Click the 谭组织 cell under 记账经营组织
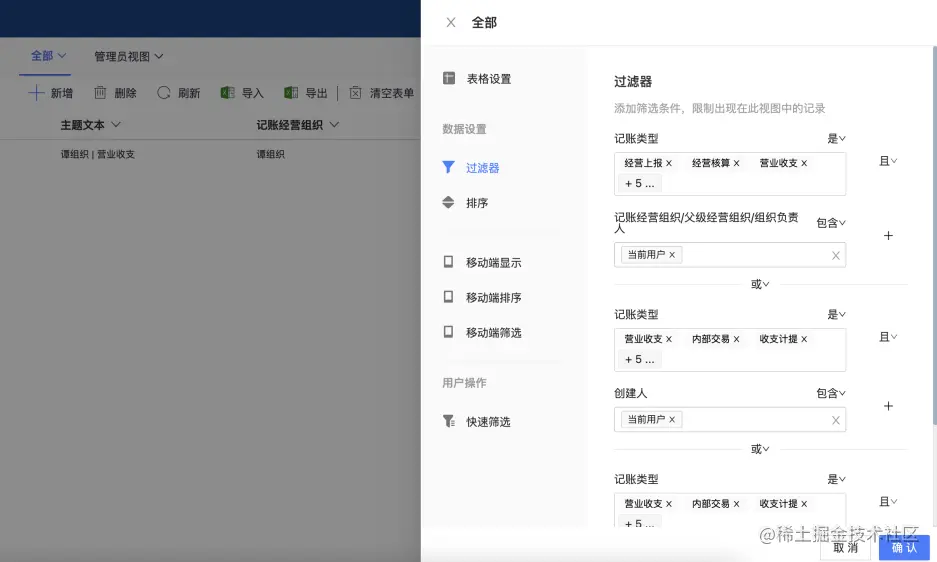Viewport: 937px width, 562px height. click(x=271, y=154)
